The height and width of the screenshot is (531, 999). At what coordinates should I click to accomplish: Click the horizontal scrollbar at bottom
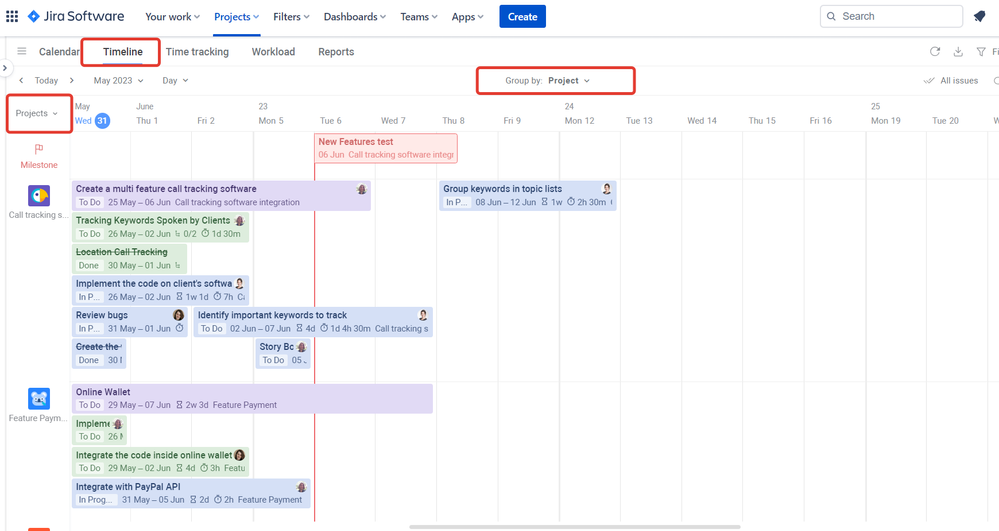tap(575, 527)
